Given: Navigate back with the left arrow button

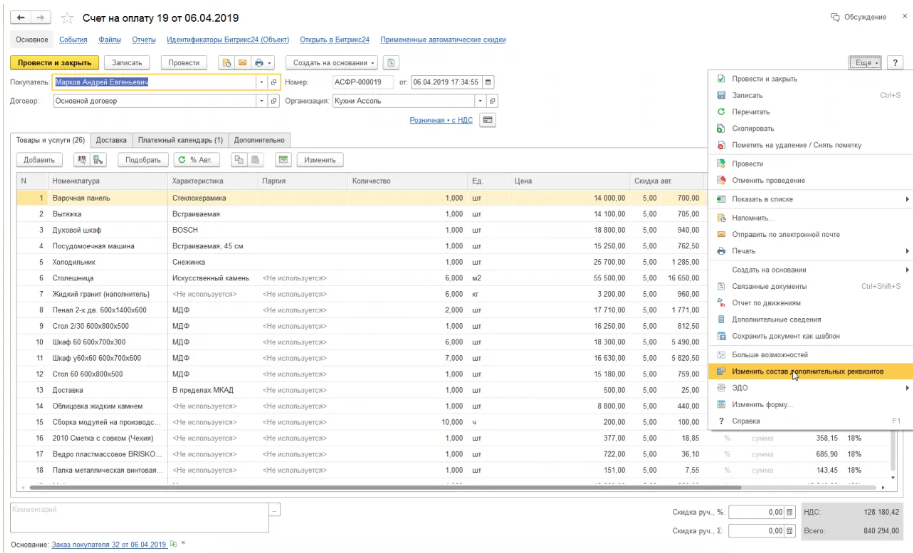Looking at the screenshot, I should tap(21, 18).
